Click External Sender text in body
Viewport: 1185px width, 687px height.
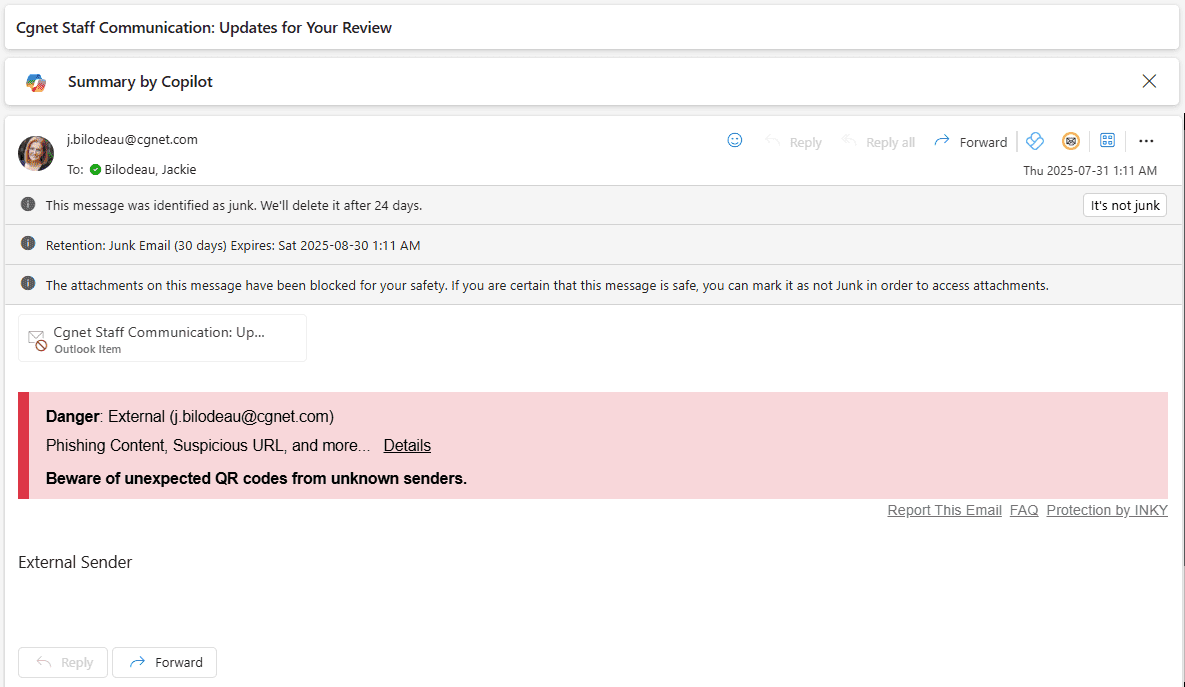[x=75, y=562]
